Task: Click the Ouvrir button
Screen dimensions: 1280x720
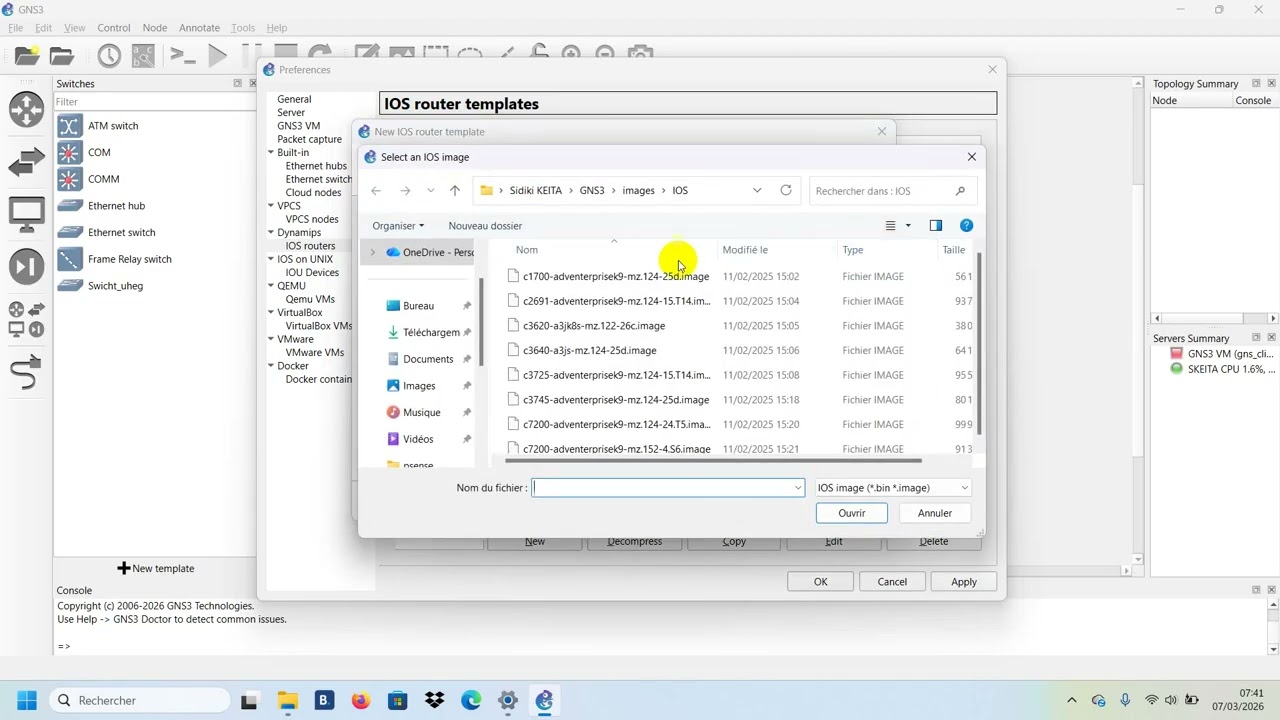Action: pos(852,513)
